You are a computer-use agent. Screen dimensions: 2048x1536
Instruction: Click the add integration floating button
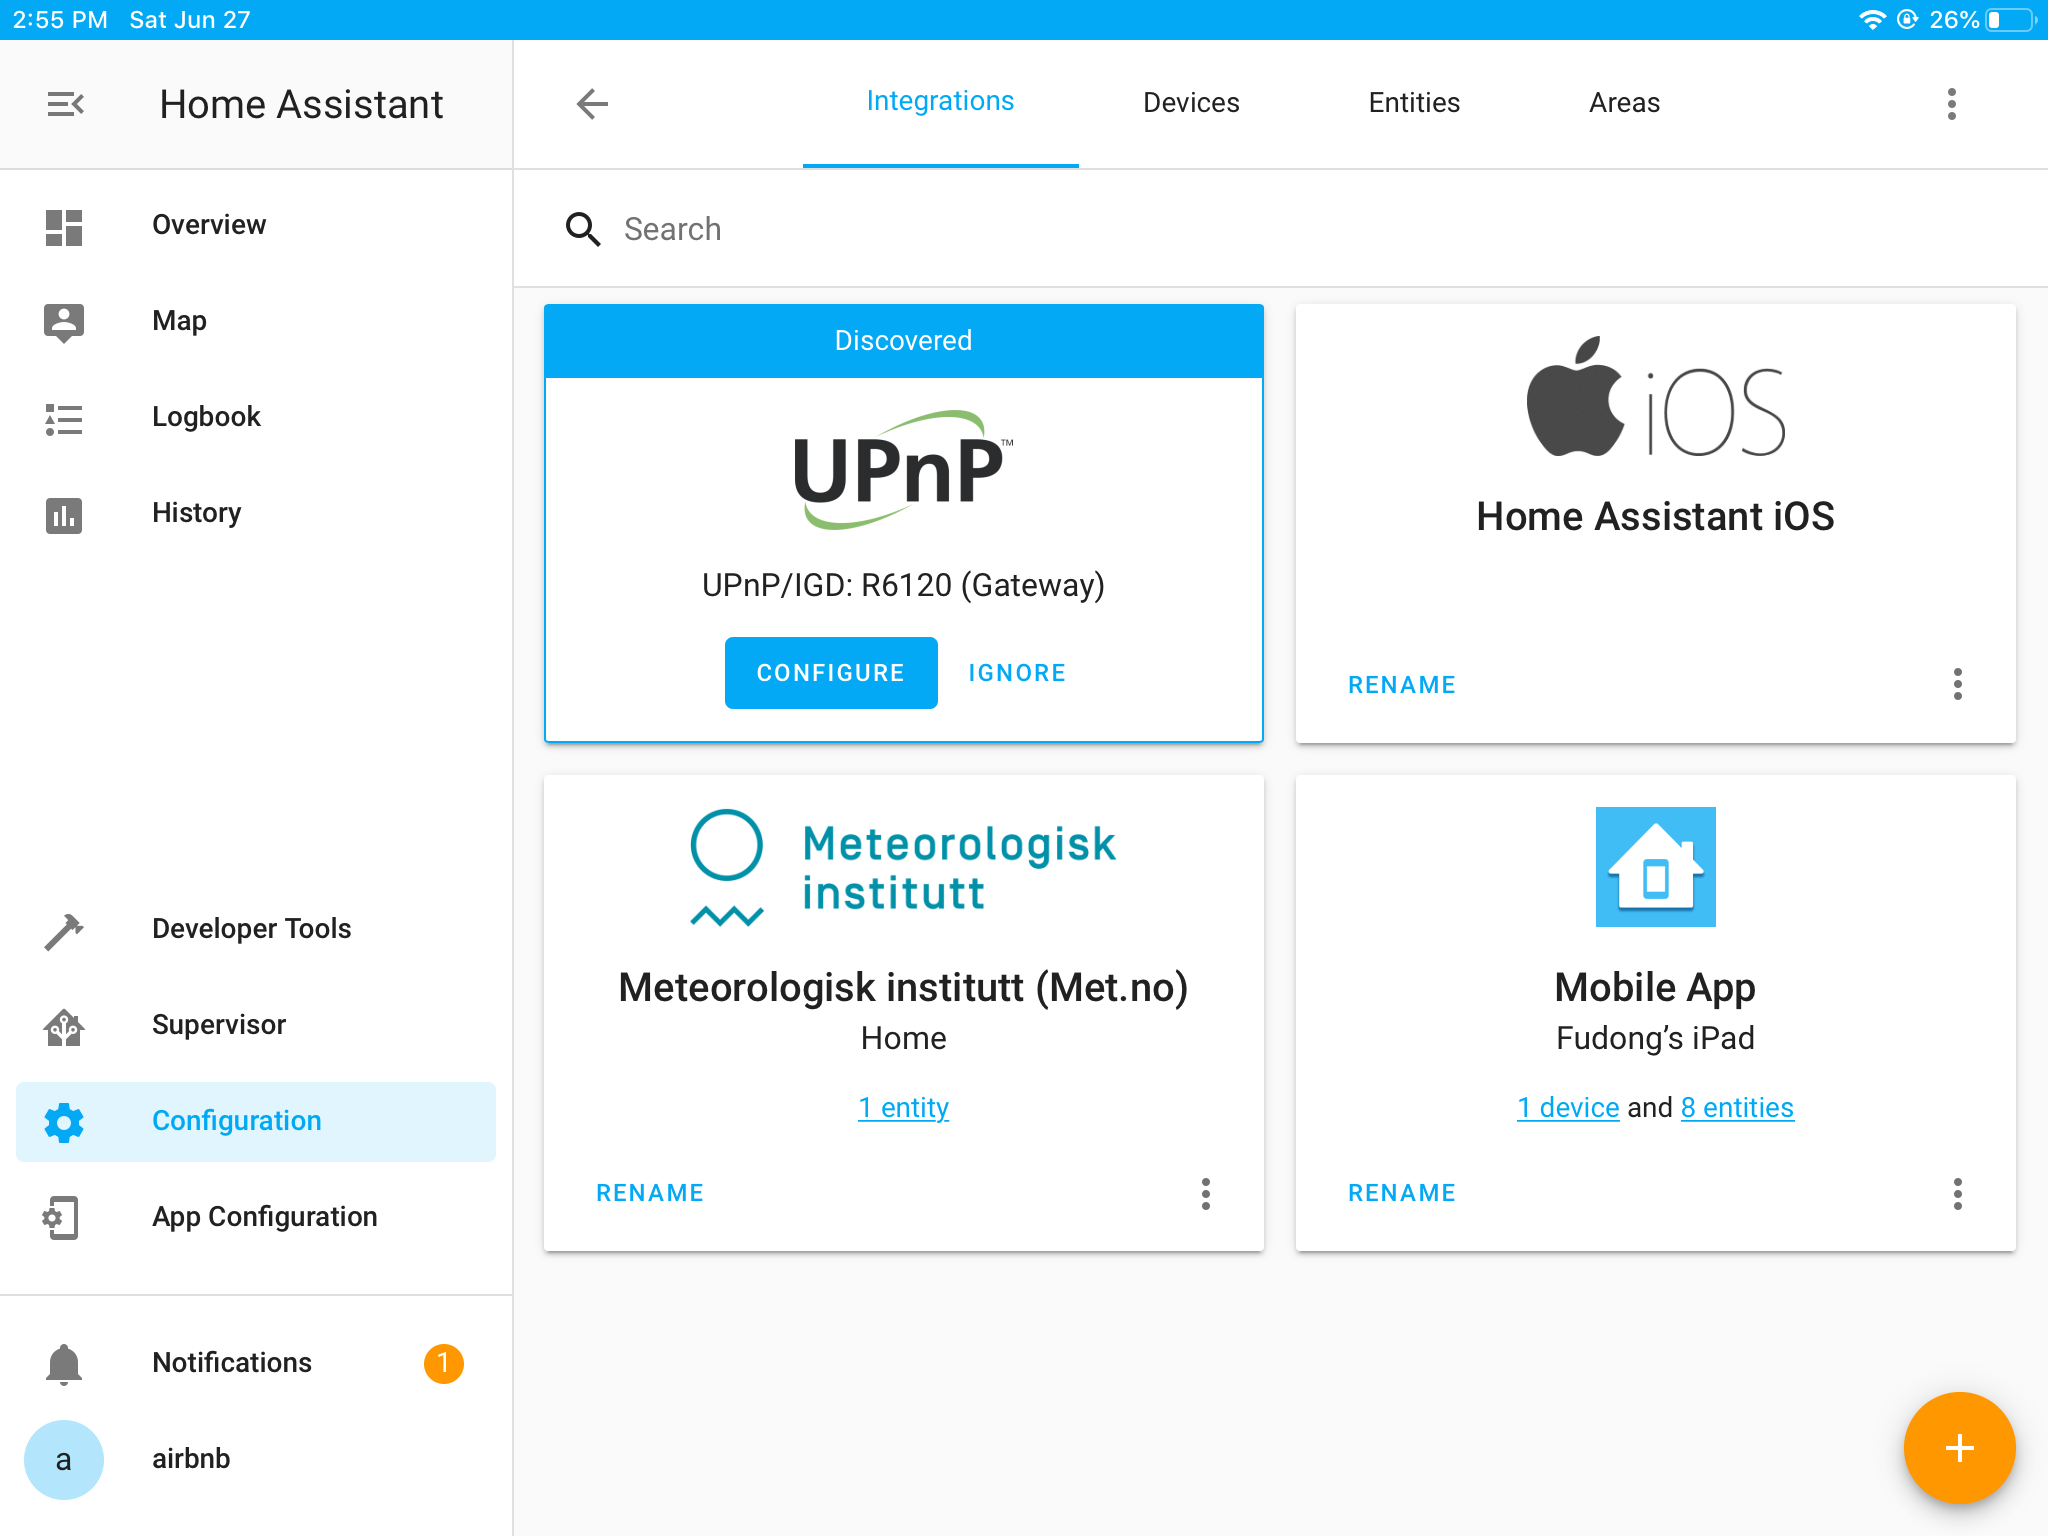1959,1447
